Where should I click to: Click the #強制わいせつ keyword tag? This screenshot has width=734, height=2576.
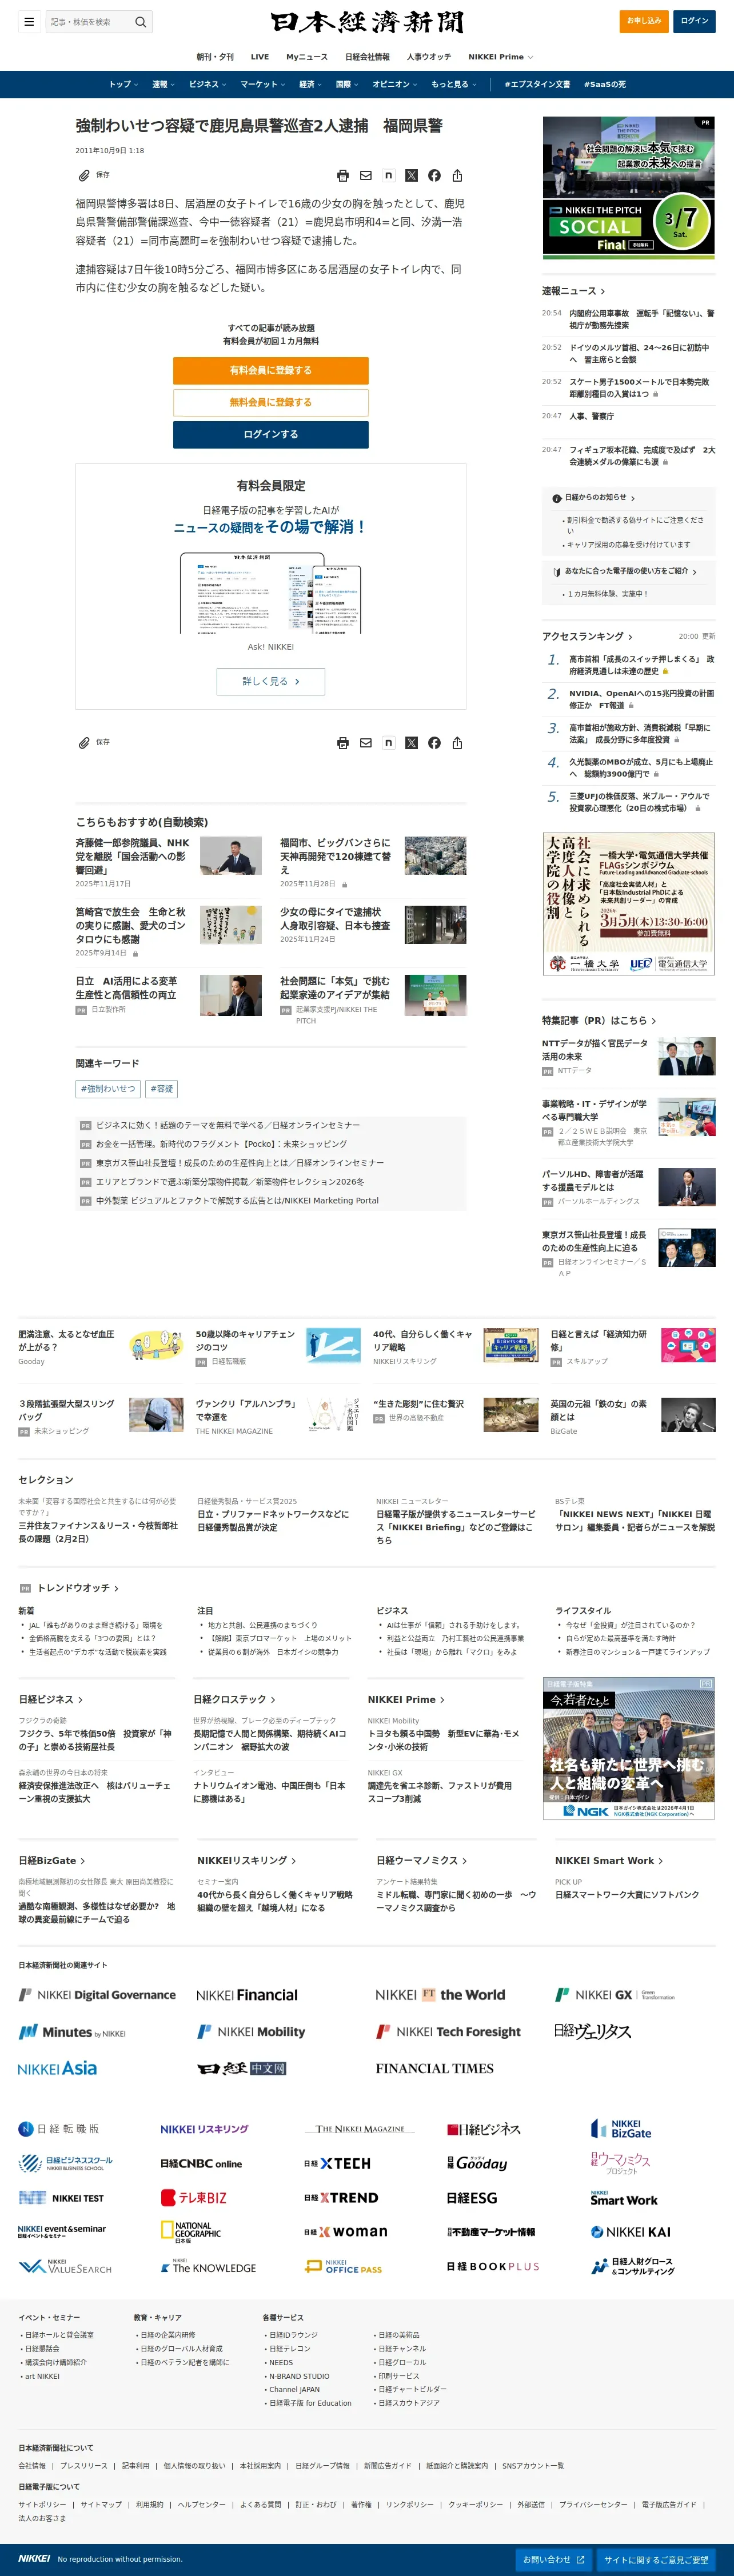[108, 1089]
